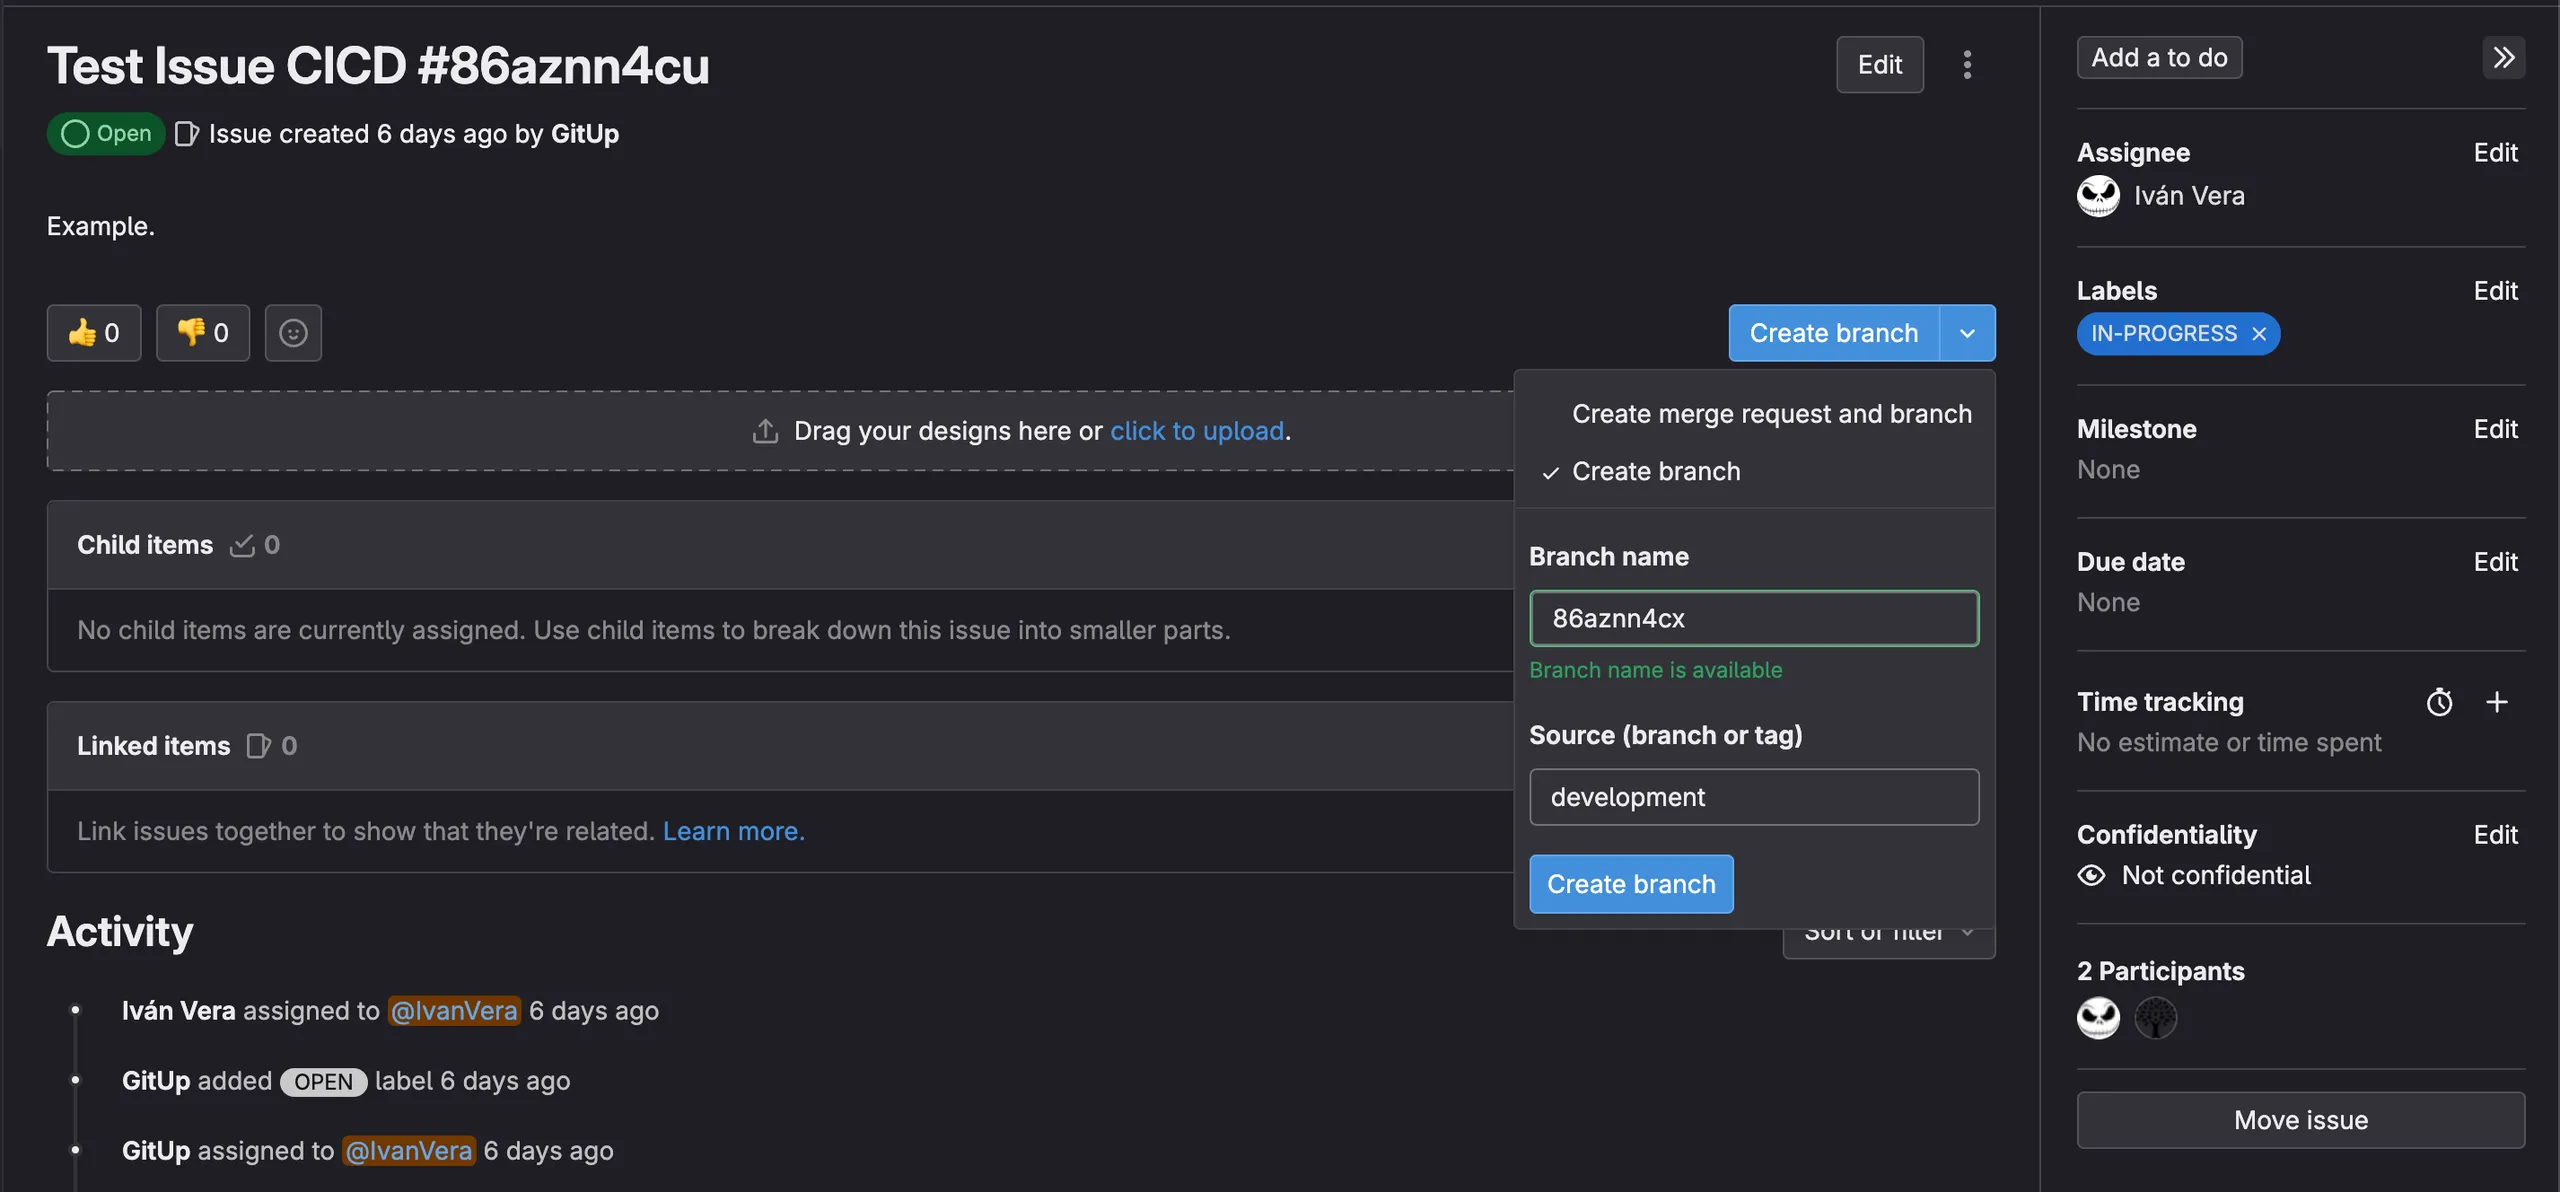Add time entry plus icon
Image resolution: width=2560 pixels, height=1192 pixels.
(x=2497, y=702)
